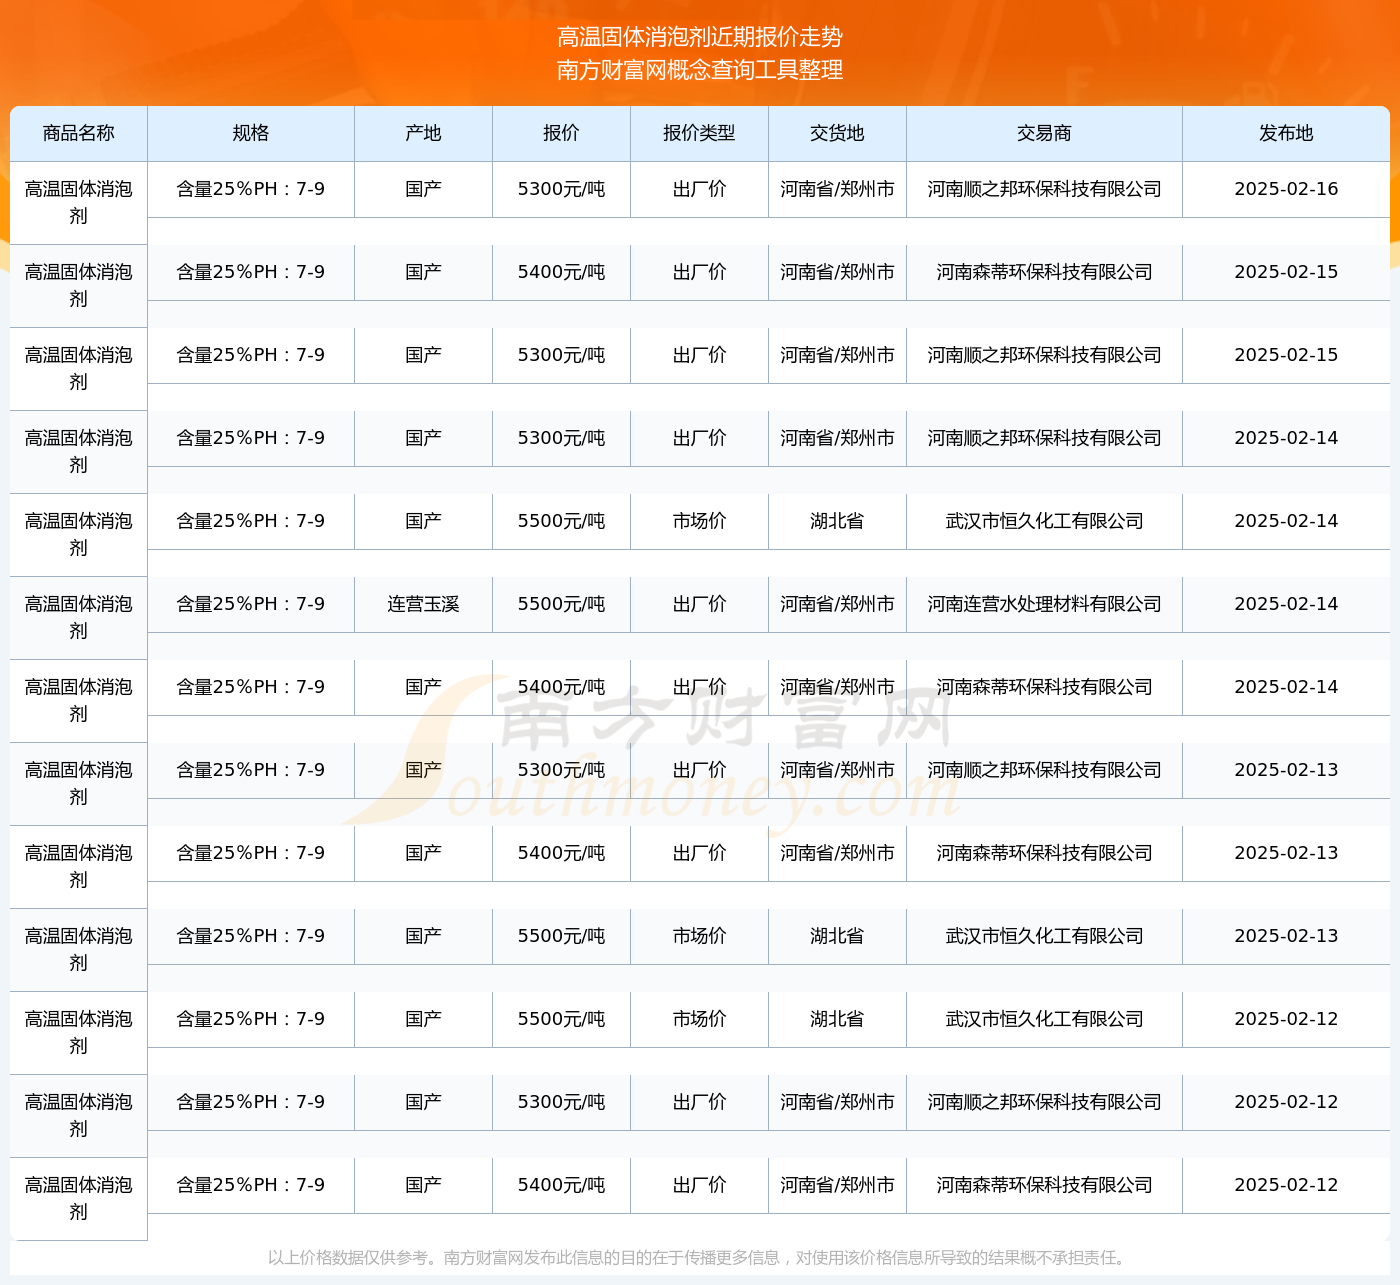The height and width of the screenshot is (1285, 1400).
Task: Click 5400元/吨 in the 2025-02-15 row
Action: (561, 272)
